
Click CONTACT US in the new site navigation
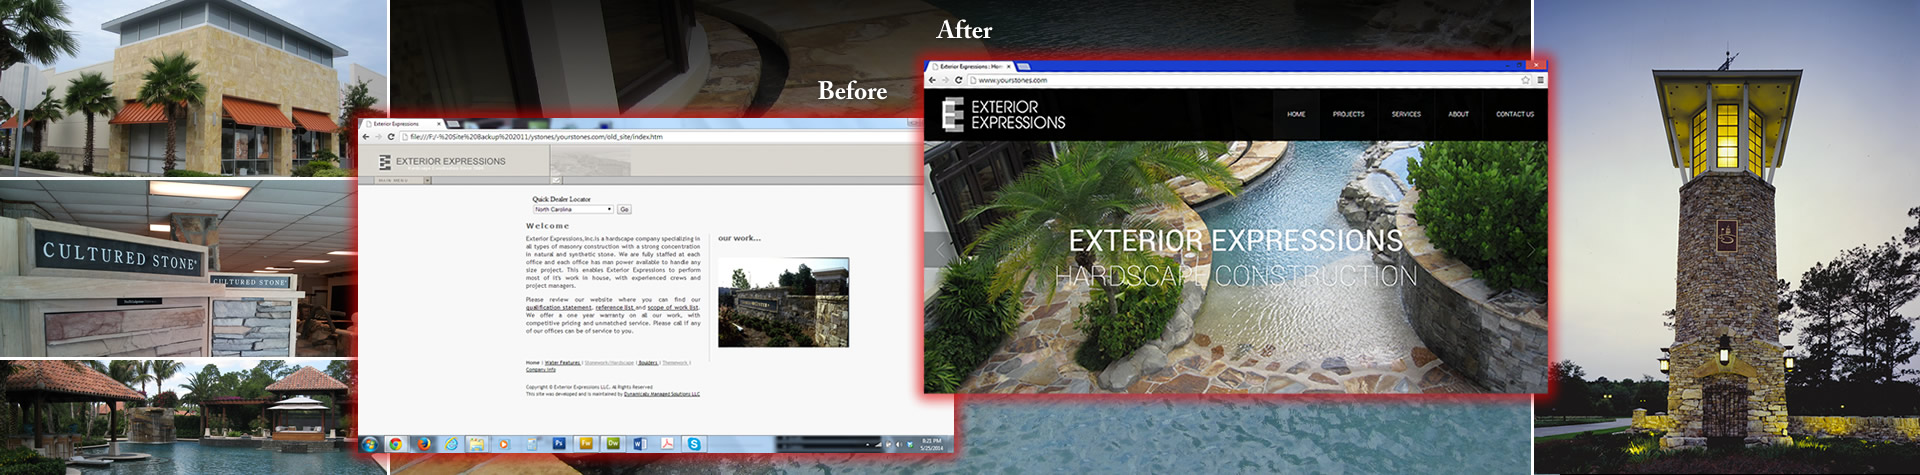click(1515, 114)
